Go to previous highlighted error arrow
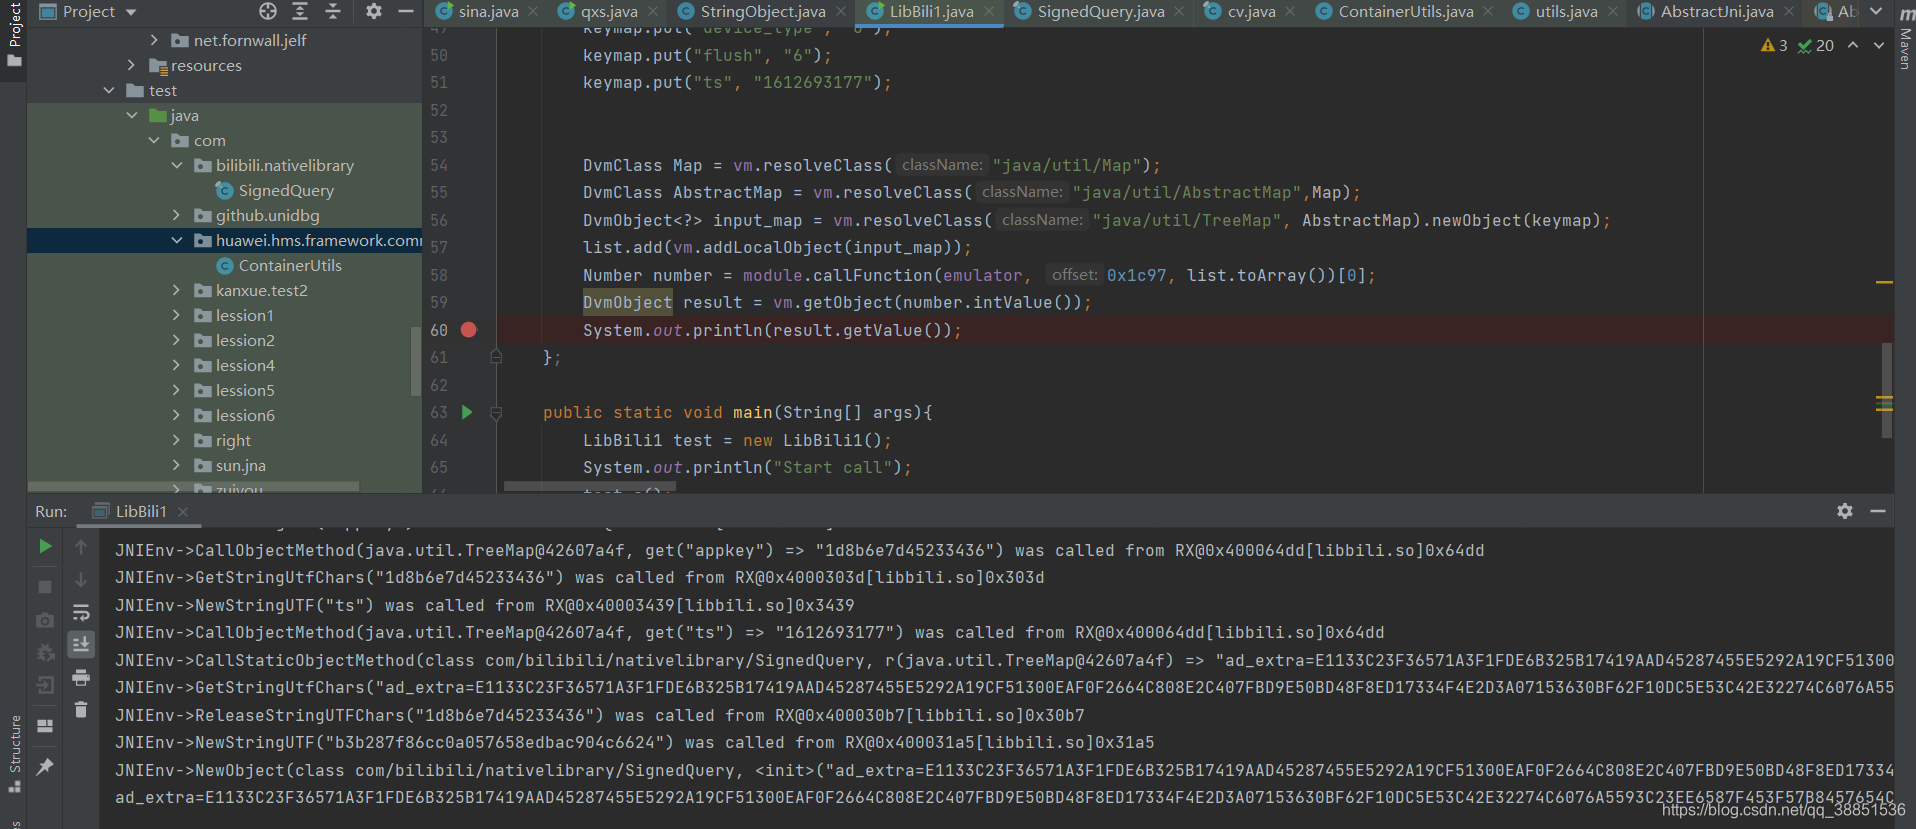The width and height of the screenshot is (1916, 829). pos(1853,45)
